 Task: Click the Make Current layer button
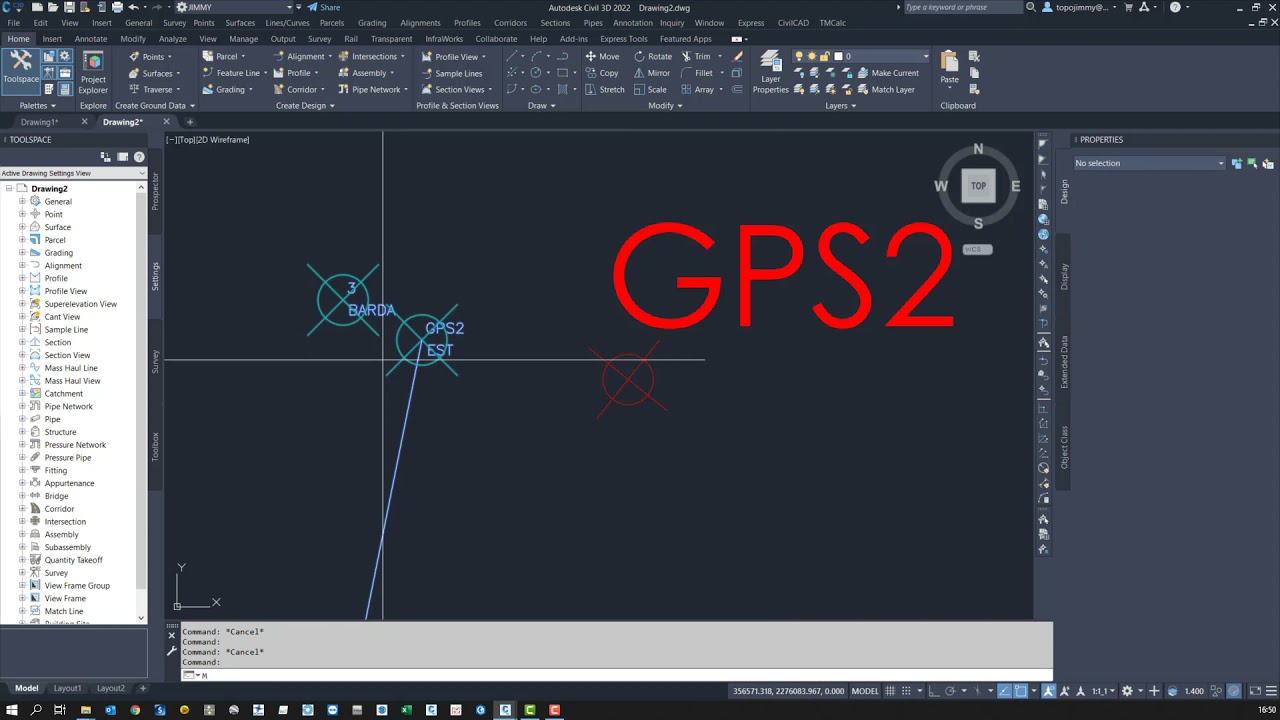coord(887,73)
